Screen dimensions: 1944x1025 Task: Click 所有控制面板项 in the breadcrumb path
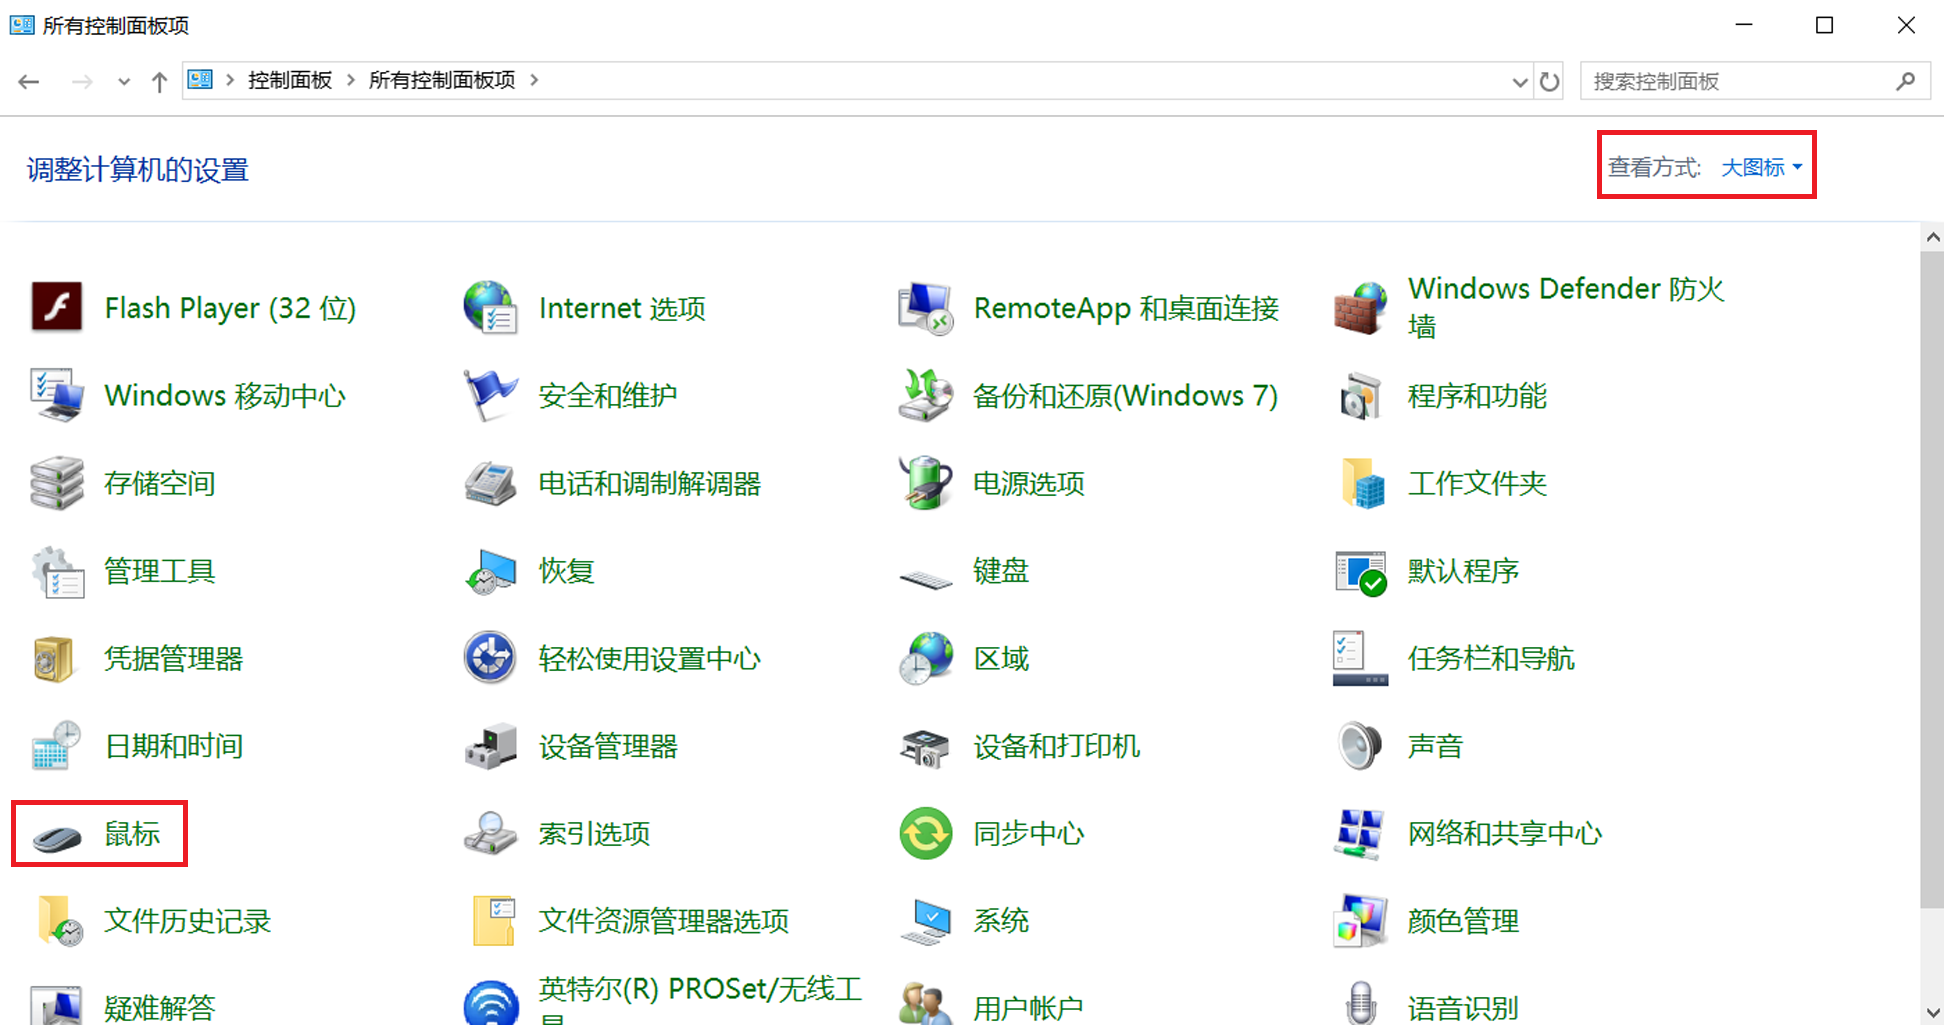442,80
